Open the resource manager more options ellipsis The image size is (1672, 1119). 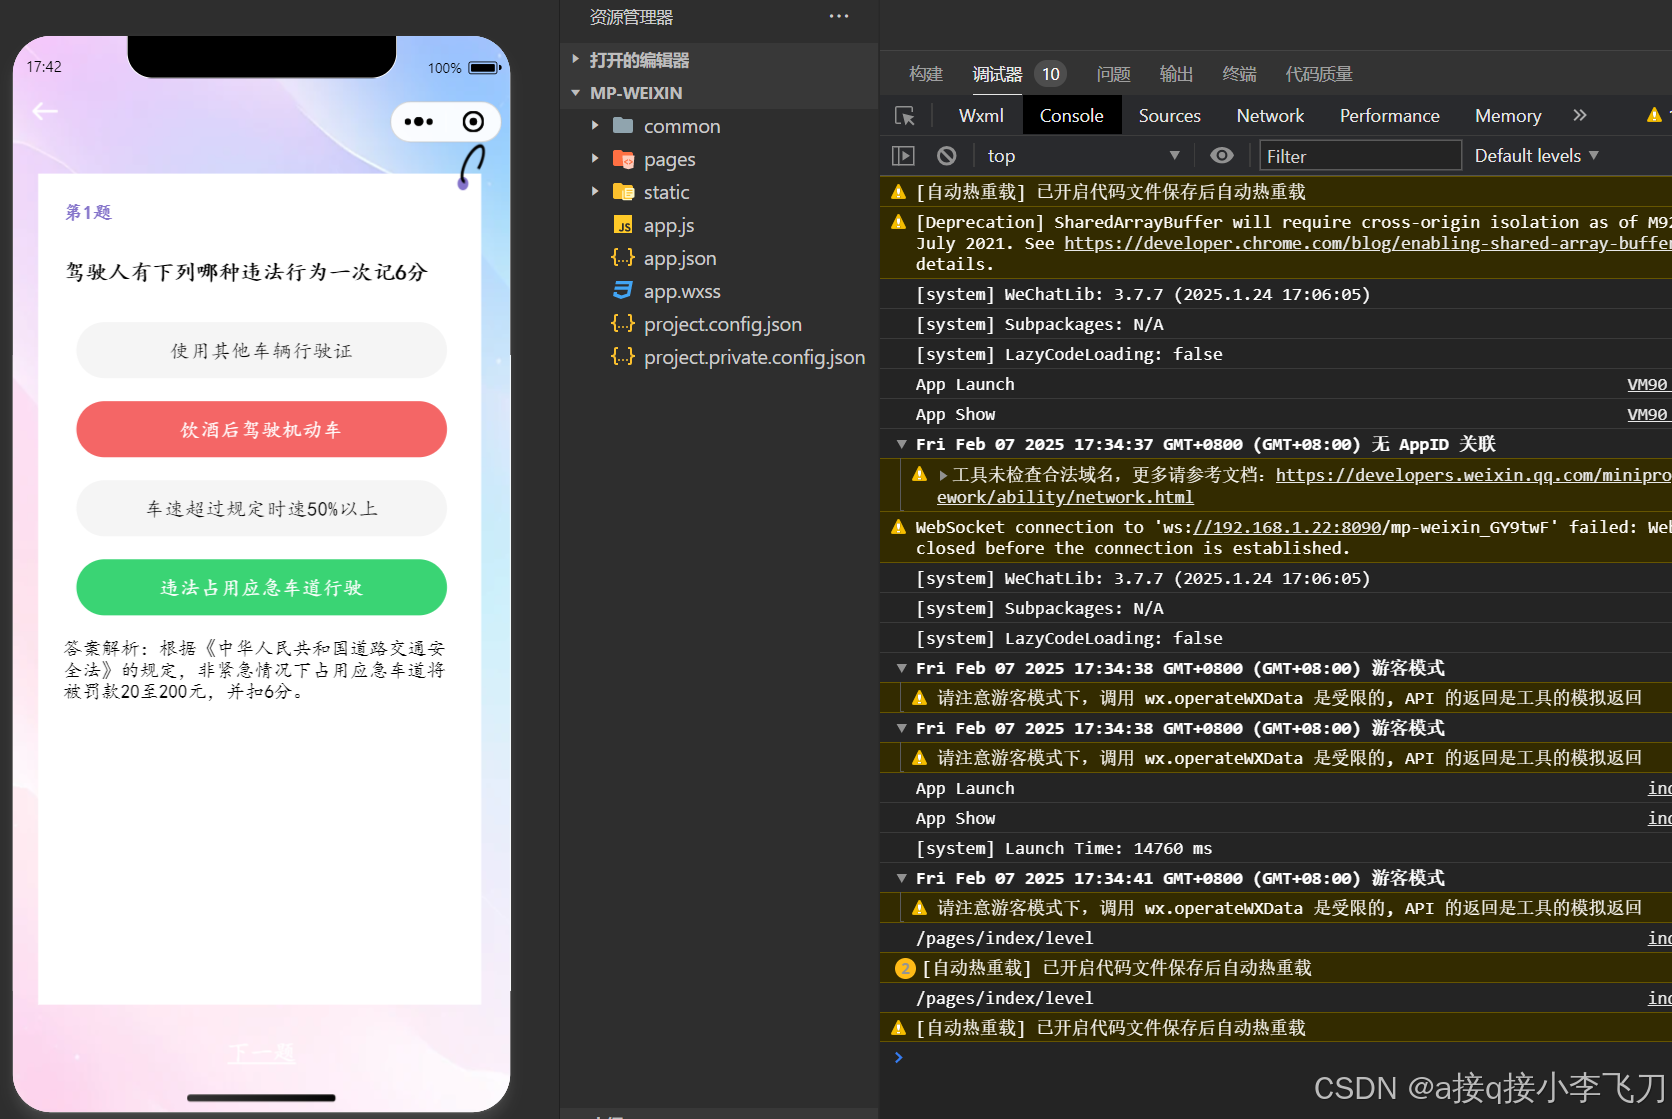click(x=839, y=17)
